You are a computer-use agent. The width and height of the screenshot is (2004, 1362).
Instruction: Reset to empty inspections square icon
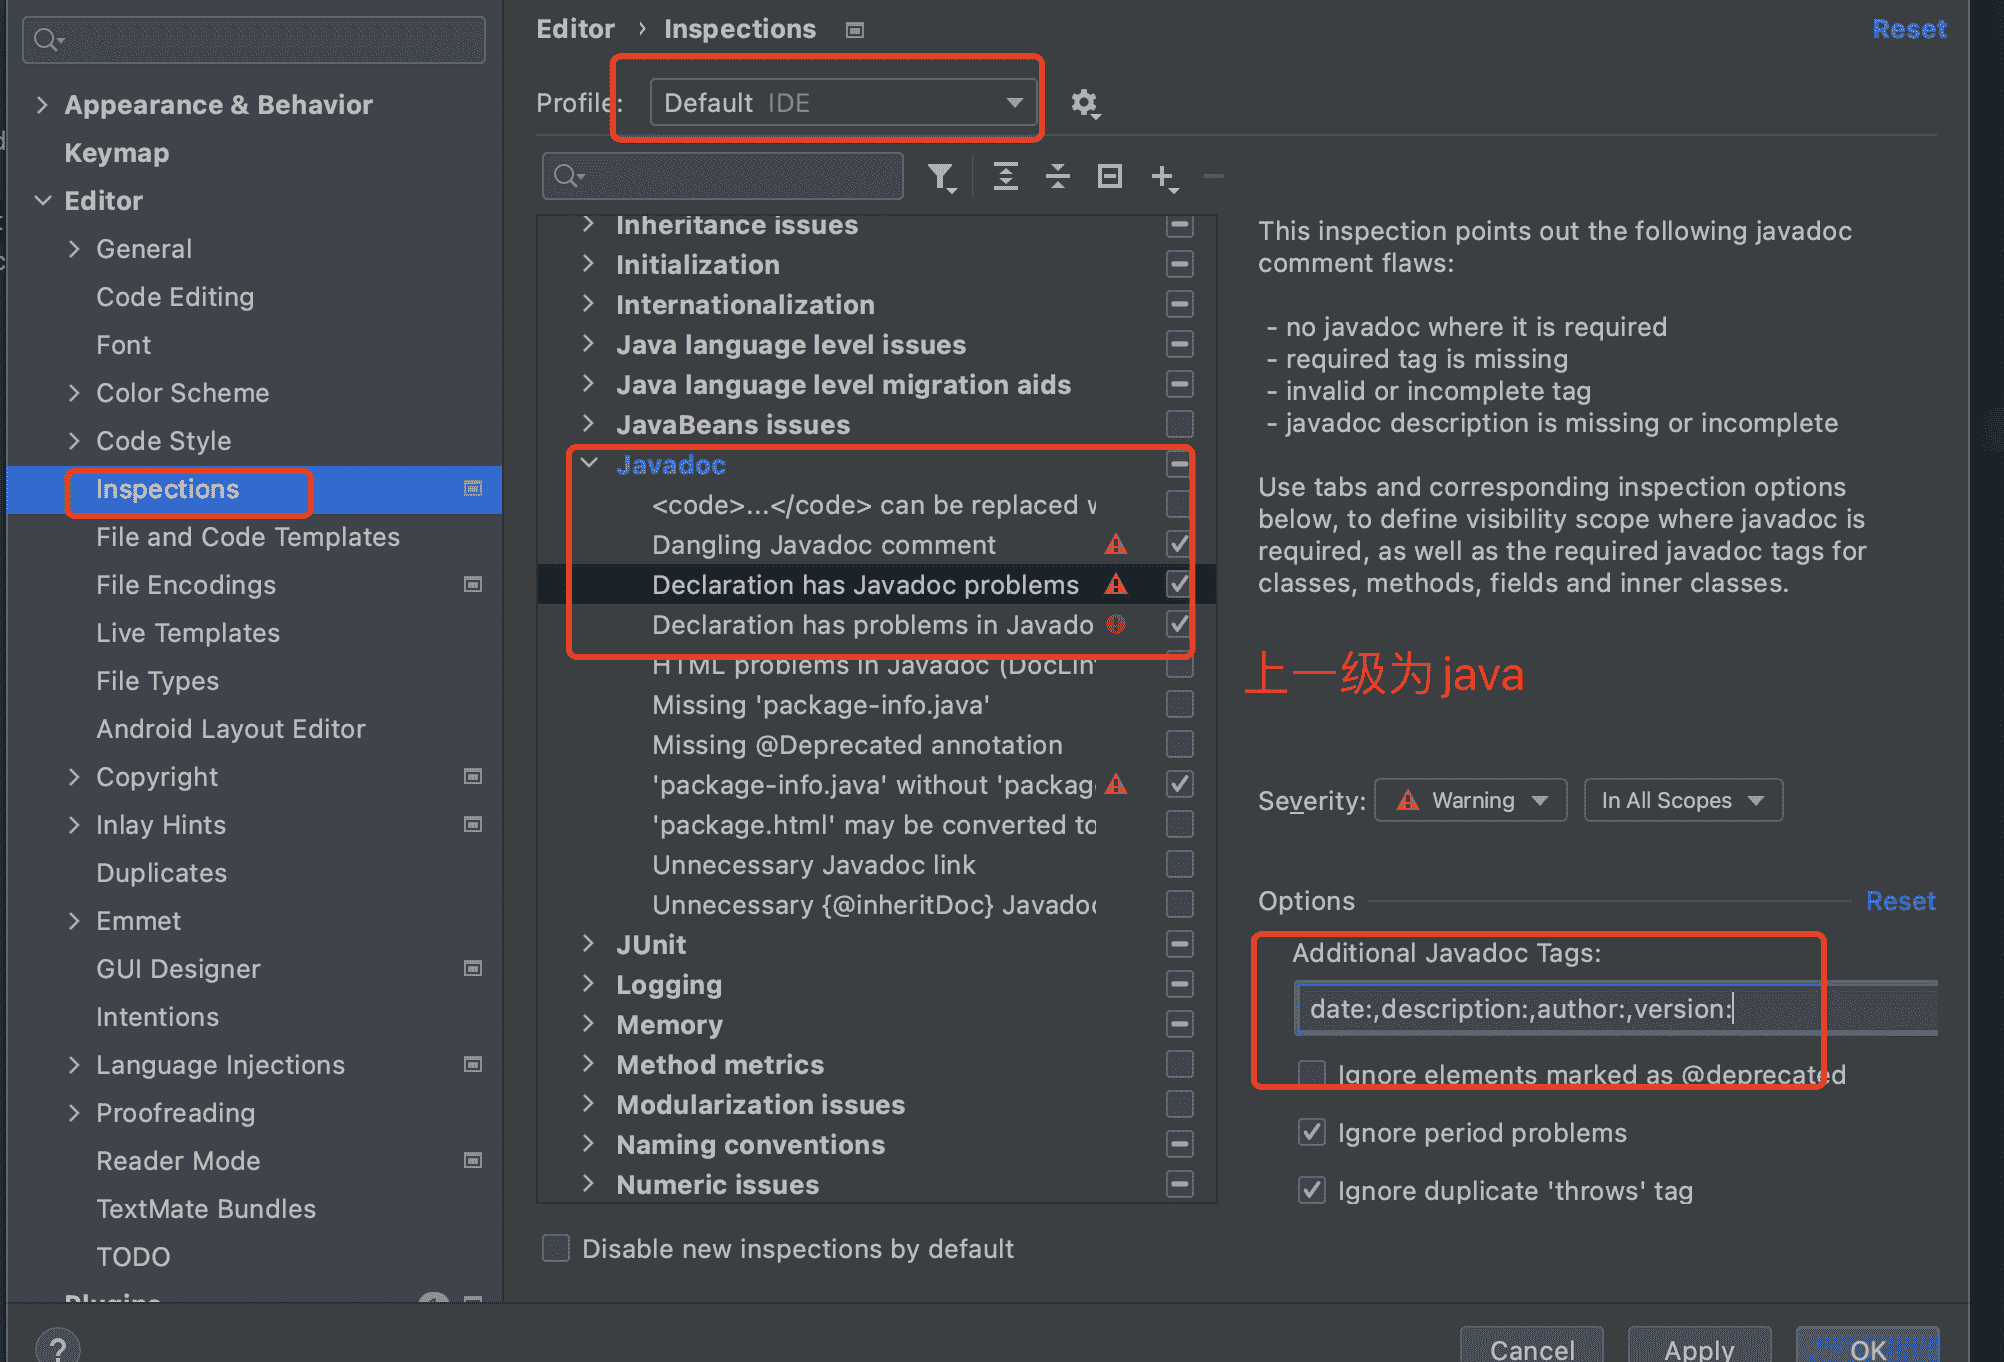[x=1110, y=177]
